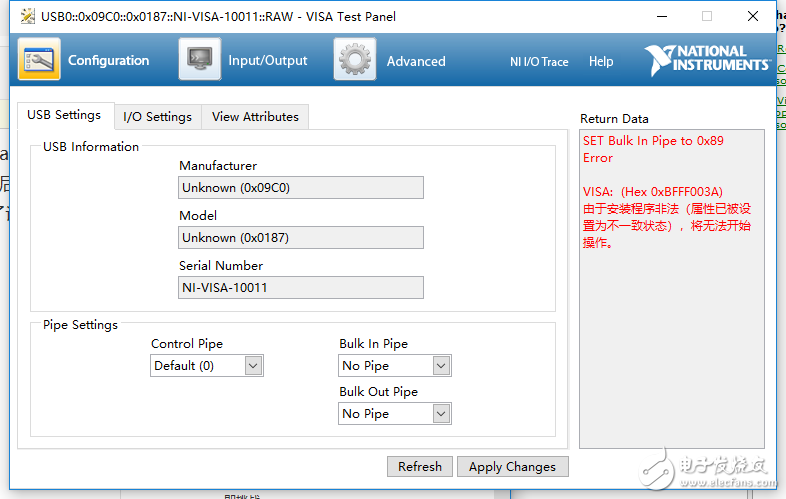786x499 pixels.
Task: Click the 'VISA: (Hex 0xBFFF003A)' error text
Action: [653, 192]
